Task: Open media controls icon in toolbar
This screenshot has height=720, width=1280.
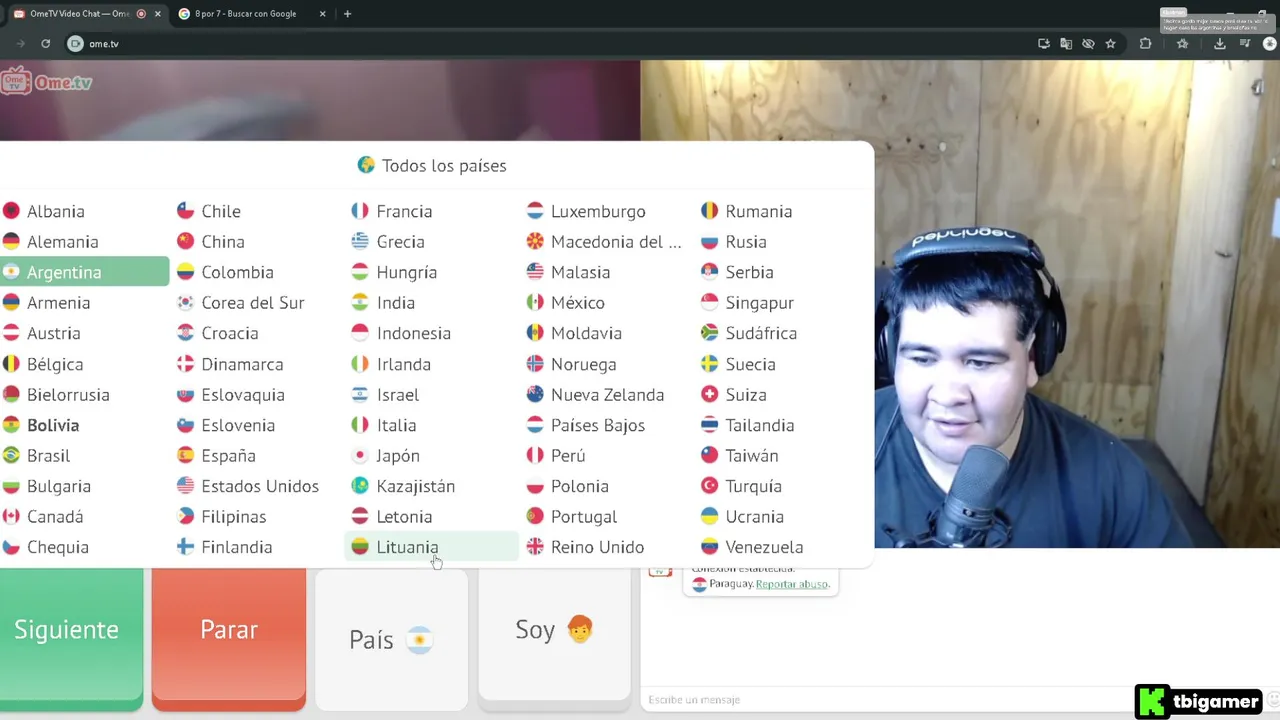Action: (1246, 44)
